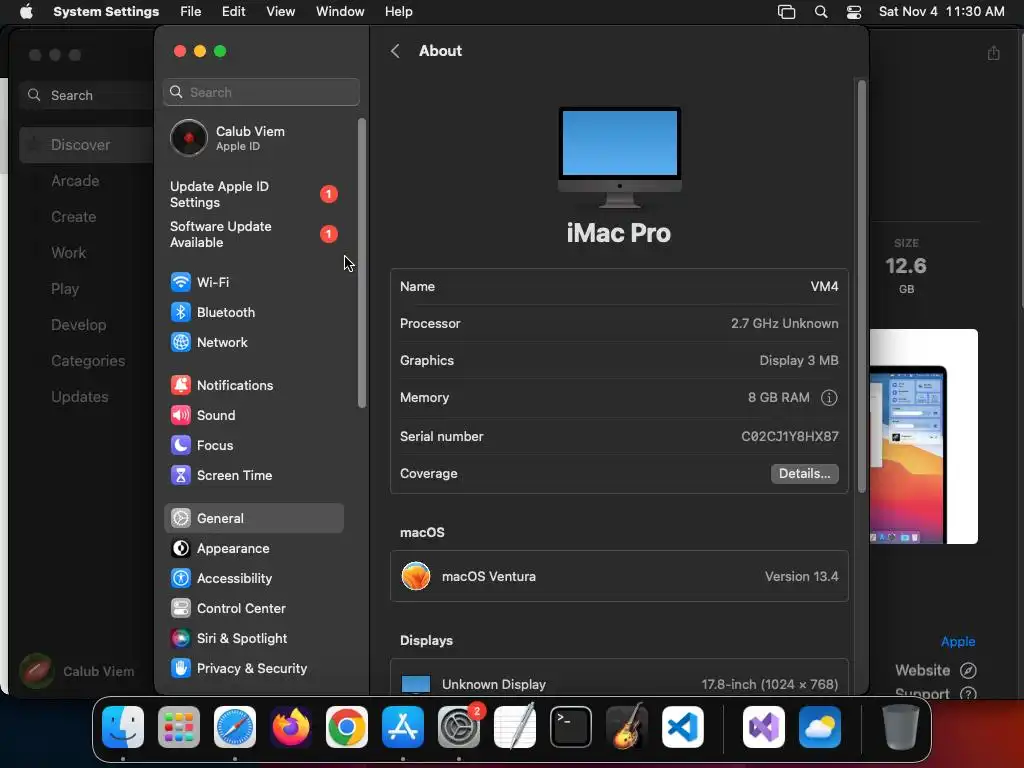The width and height of the screenshot is (1024, 768).
Task: Open Launchpad from the Dock
Action: click(x=179, y=727)
